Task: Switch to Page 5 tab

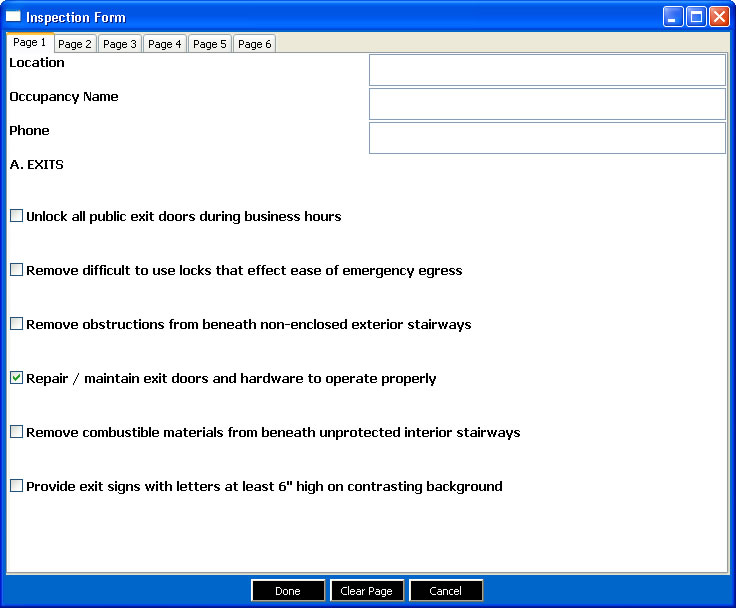Action: tap(210, 44)
